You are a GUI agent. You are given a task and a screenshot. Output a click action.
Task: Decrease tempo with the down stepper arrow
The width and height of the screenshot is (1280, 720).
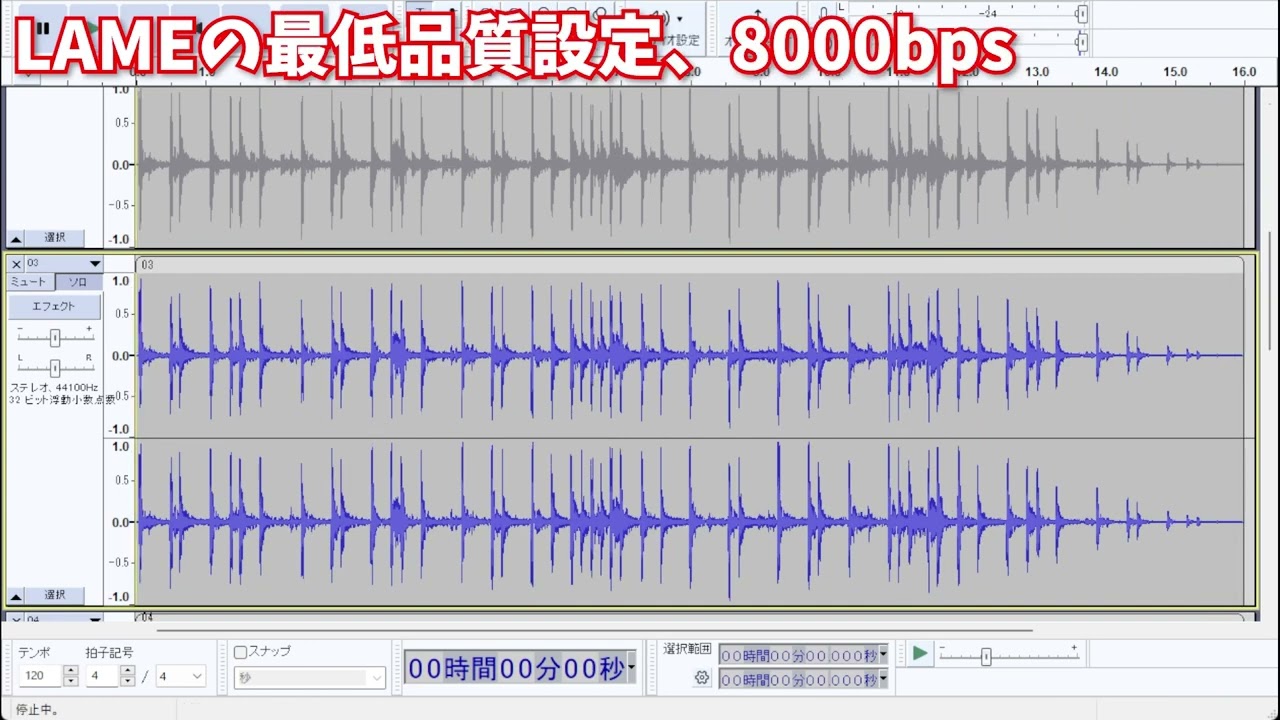71,681
